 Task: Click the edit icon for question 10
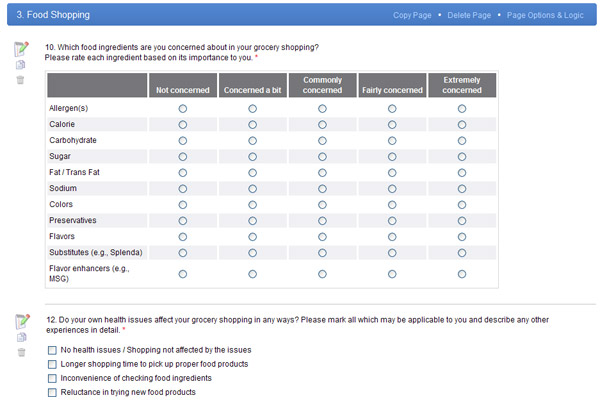(x=21, y=49)
